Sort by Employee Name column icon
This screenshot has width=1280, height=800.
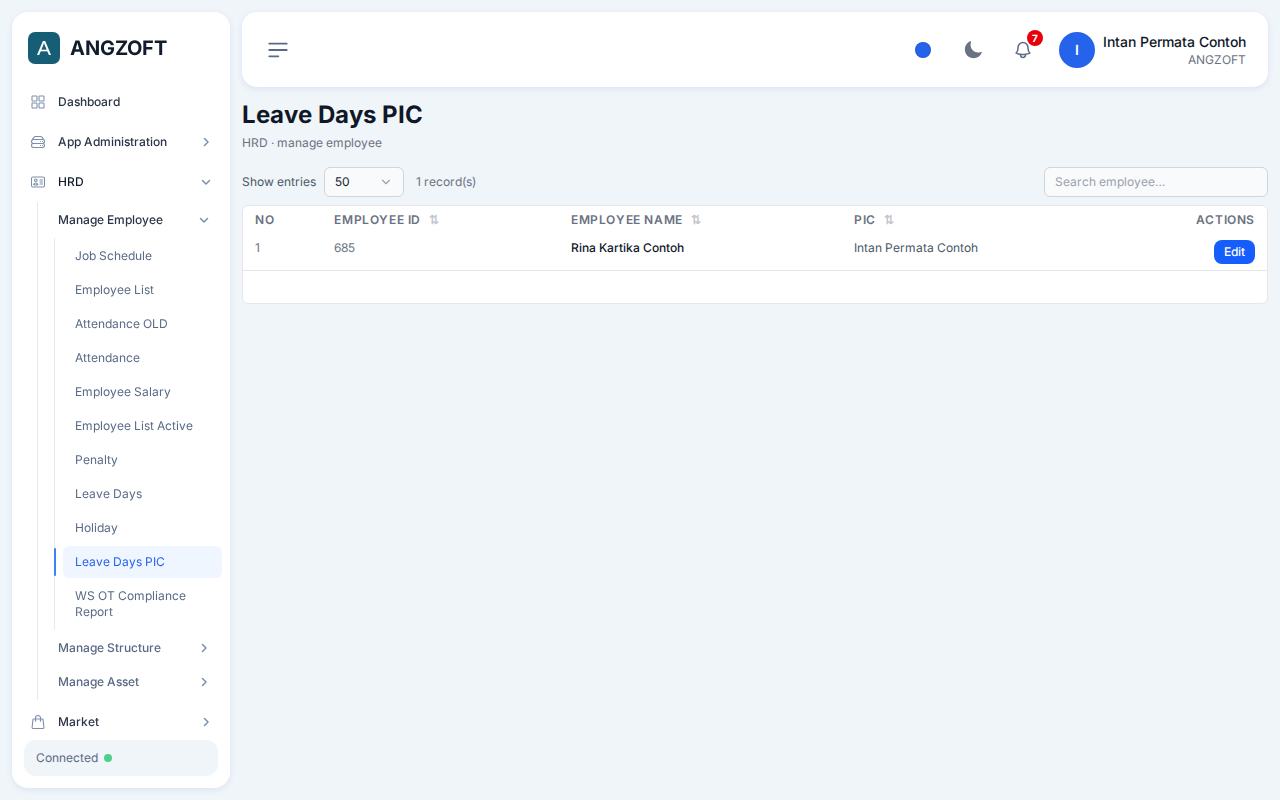coord(696,220)
